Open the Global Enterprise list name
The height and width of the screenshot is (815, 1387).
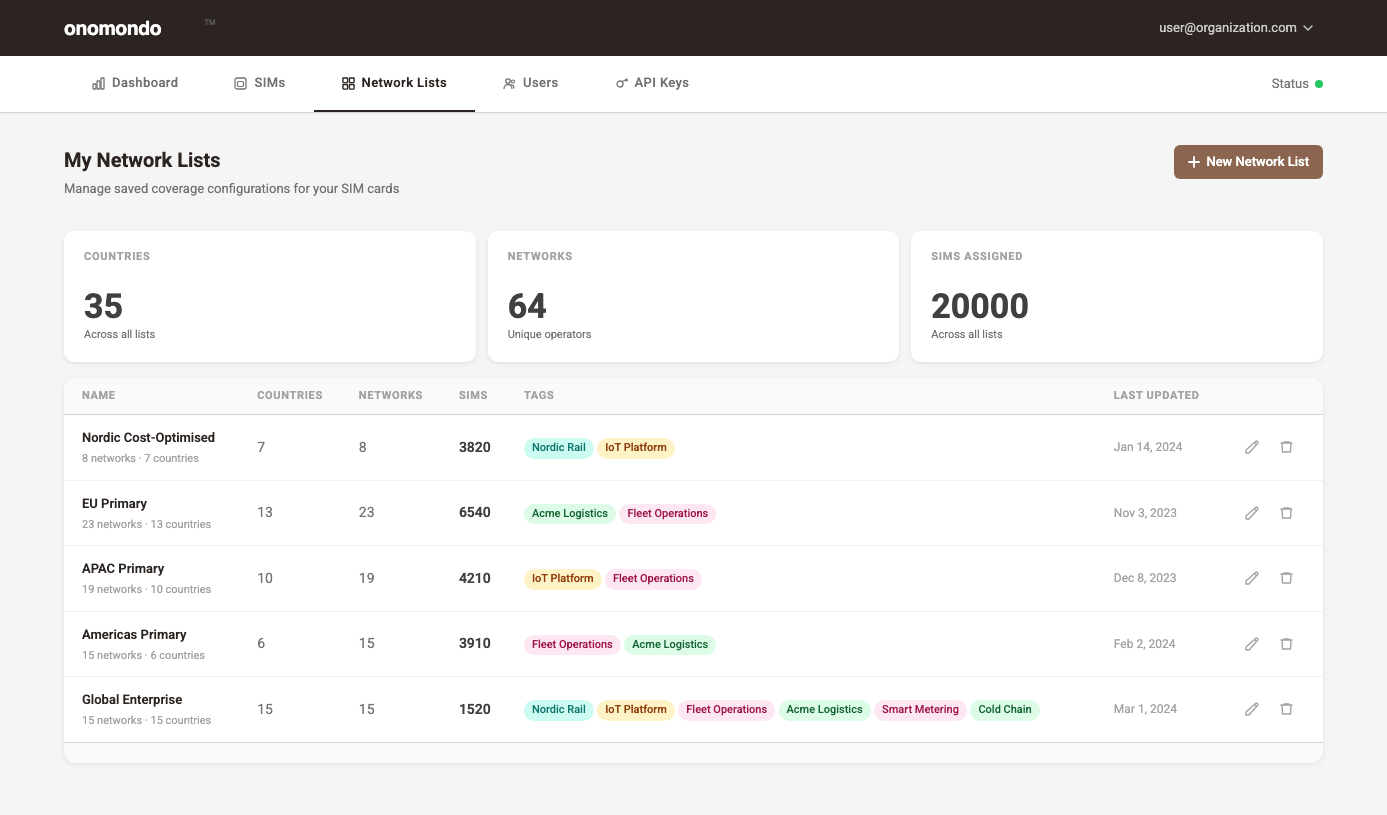[x=132, y=700]
